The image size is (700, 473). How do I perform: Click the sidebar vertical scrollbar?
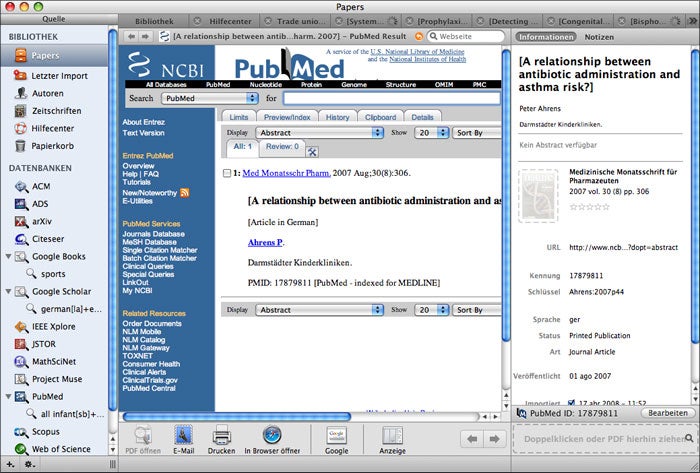112,219
